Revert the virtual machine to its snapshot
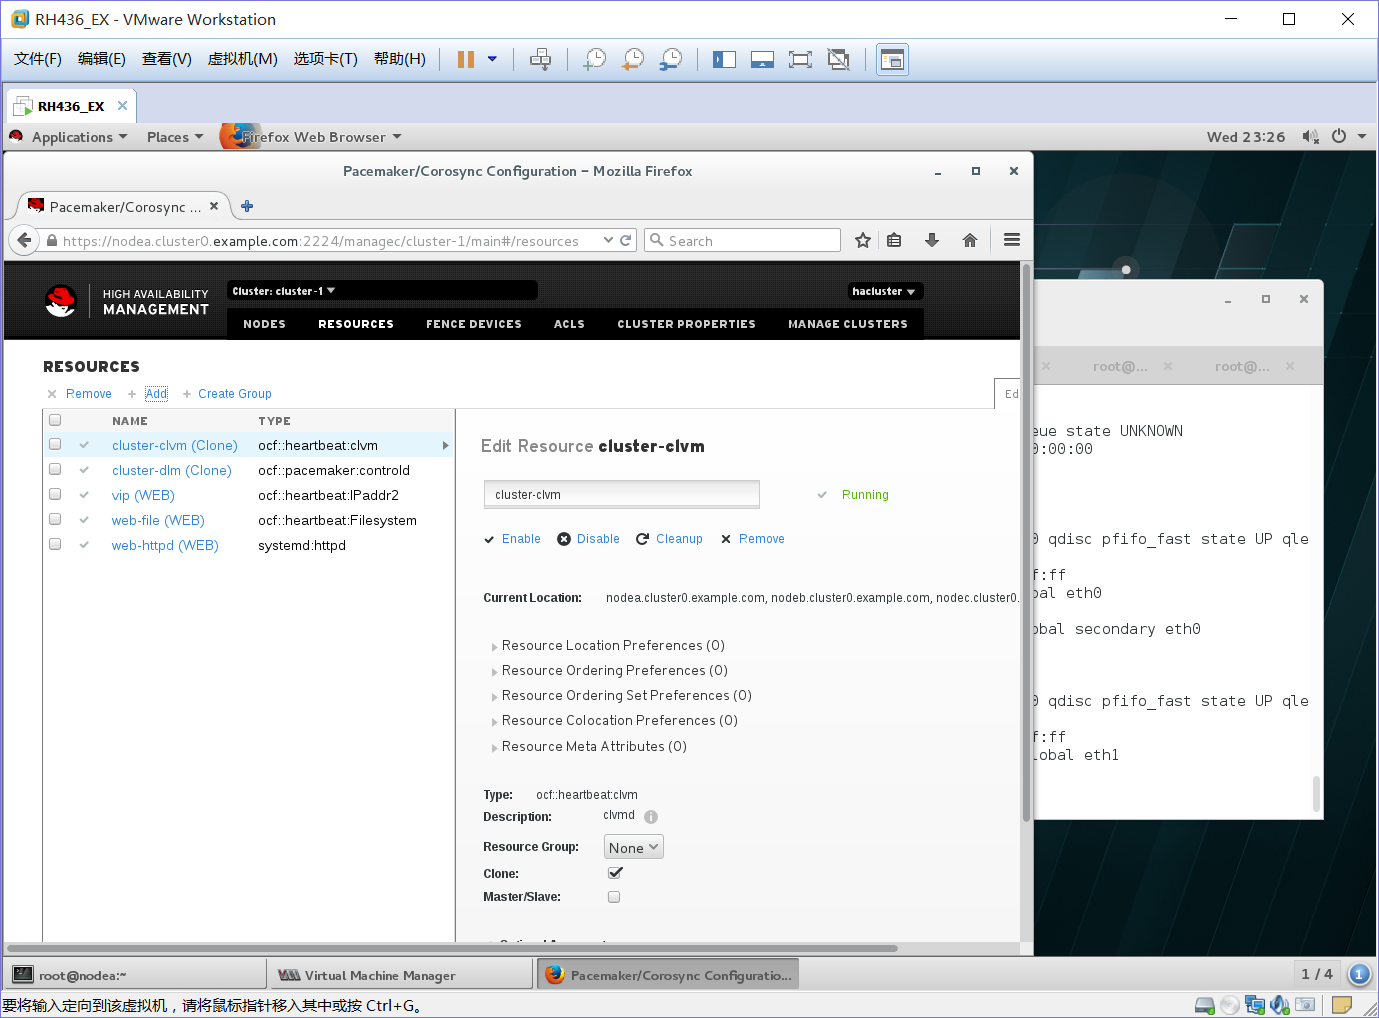Screen dimensions: 1379x1018 coord(632,59)
